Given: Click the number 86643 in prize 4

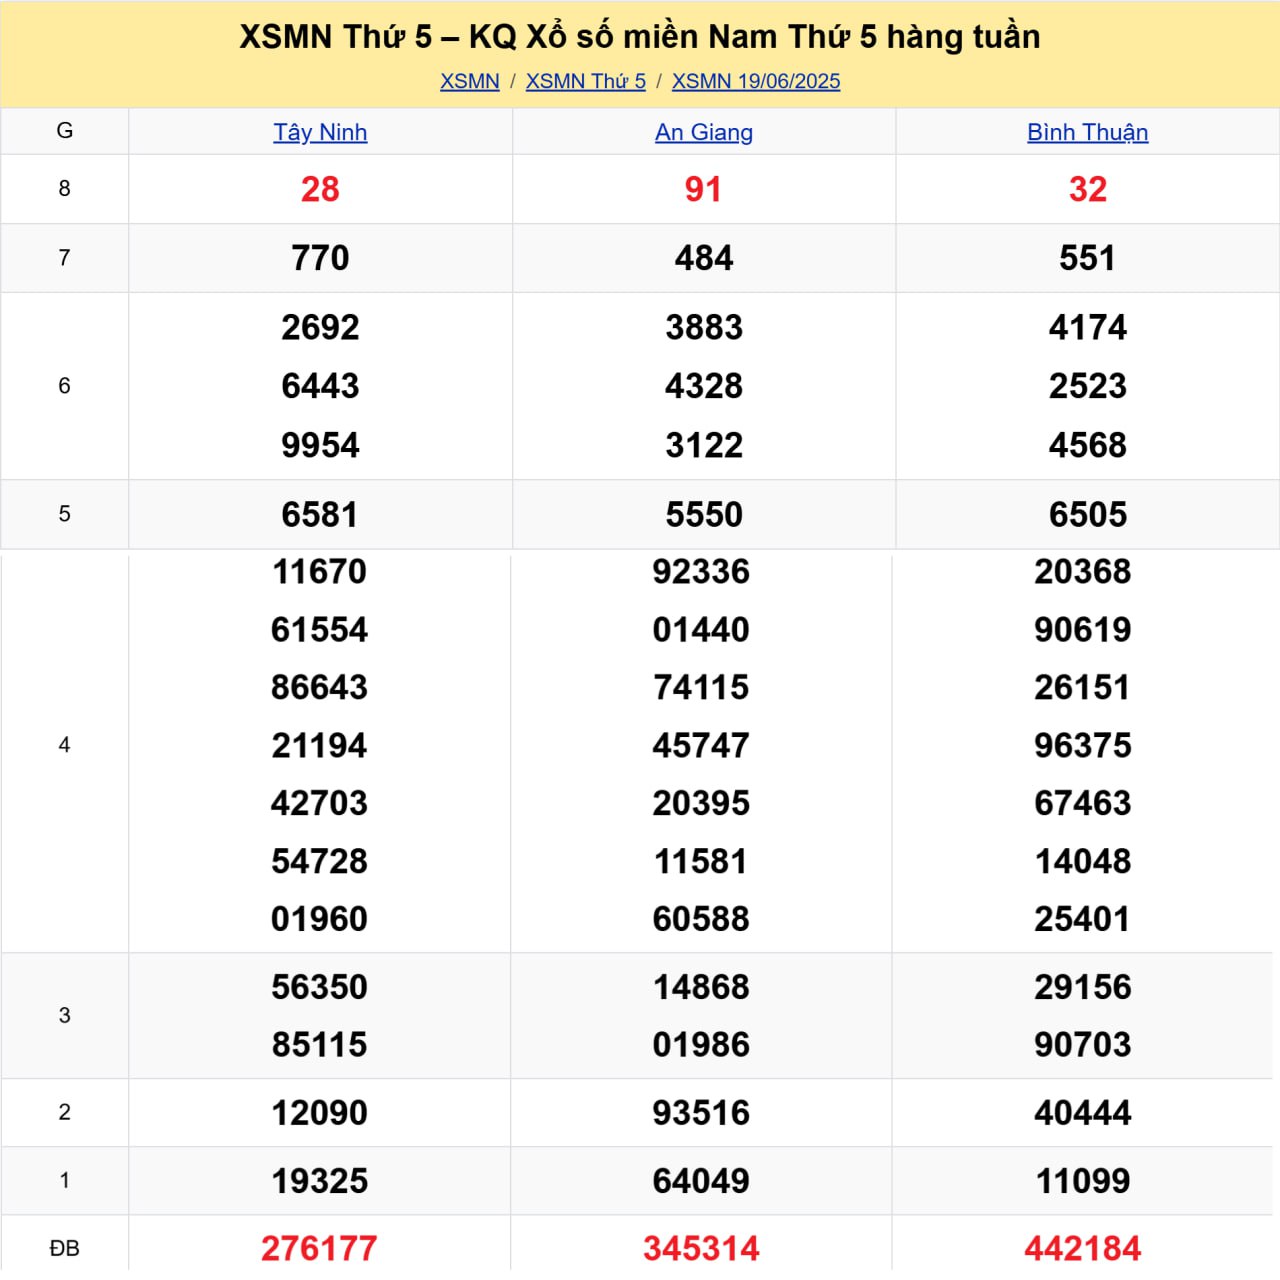Looking at the screenshot, I should click(x=320, y=688).
